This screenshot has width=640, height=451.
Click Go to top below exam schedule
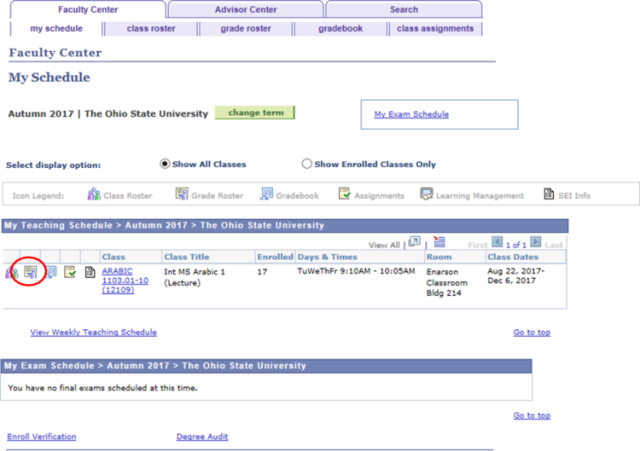click(532, 415)
